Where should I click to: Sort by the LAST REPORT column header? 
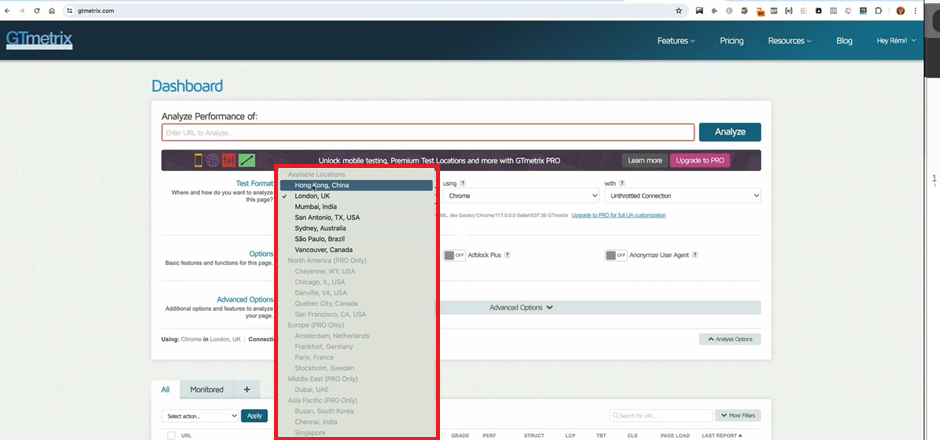tap(722, 436)
